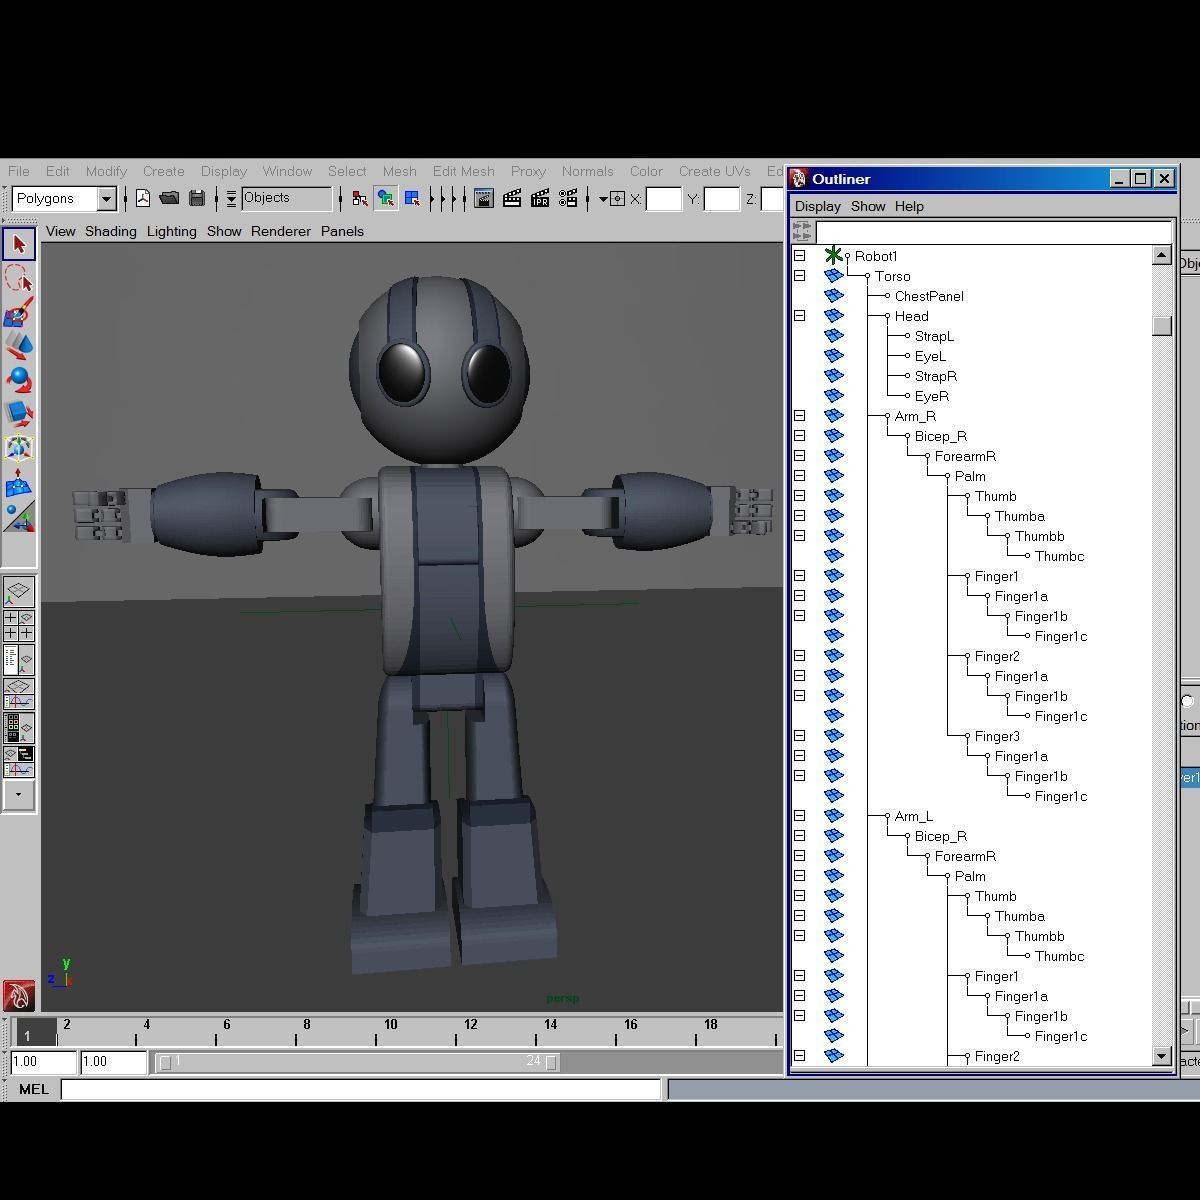Render the current frame clapper icon
1200x1200 pixels.
(x=512, y=198)
